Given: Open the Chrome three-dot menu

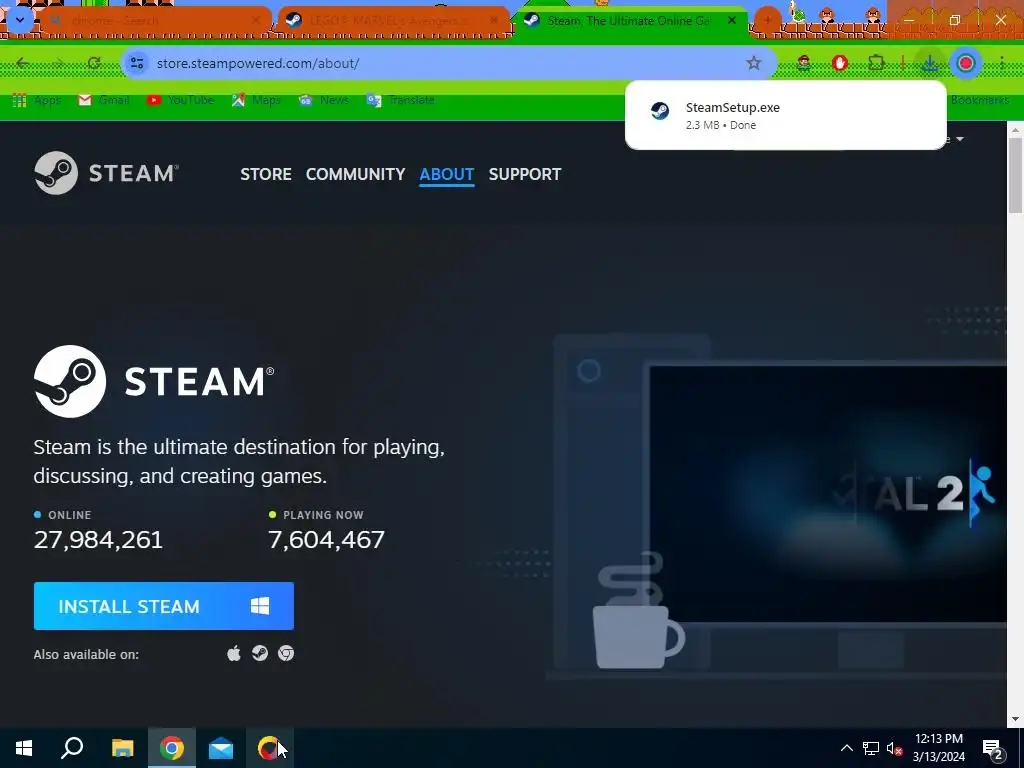Looking at the screenshot, I should pyautogui.click(x=1002, y=63).
